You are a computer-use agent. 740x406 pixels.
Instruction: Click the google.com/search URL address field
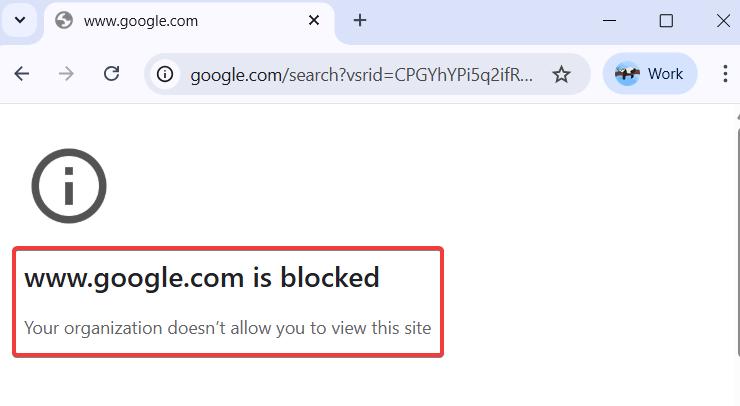[x=361, y=74]
